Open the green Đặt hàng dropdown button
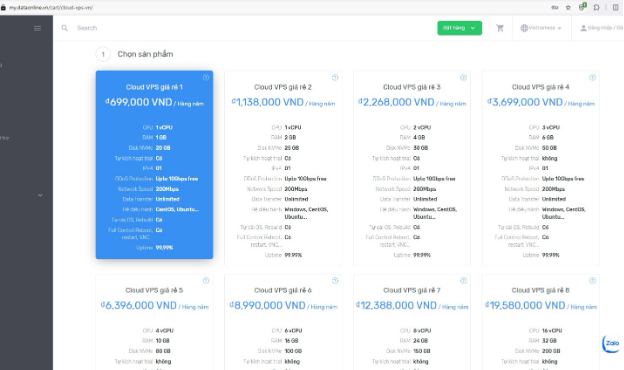This screenshot has height=370, width=624. click(x=459, y=28)
